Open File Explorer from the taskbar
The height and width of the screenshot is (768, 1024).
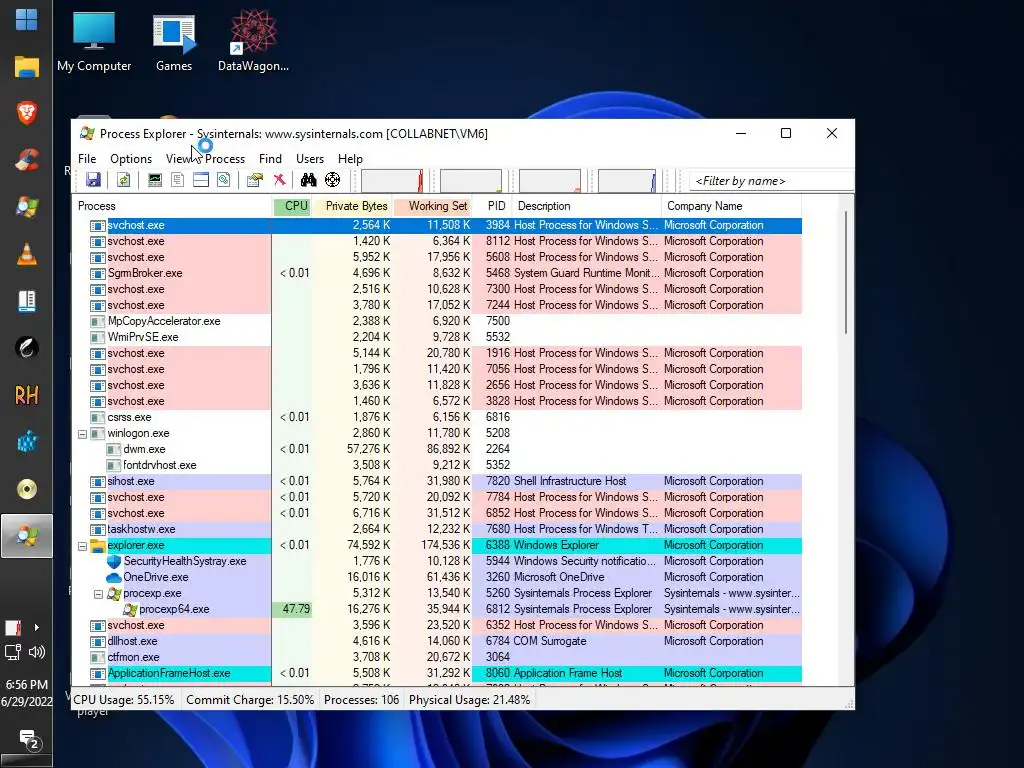[26, 67]
